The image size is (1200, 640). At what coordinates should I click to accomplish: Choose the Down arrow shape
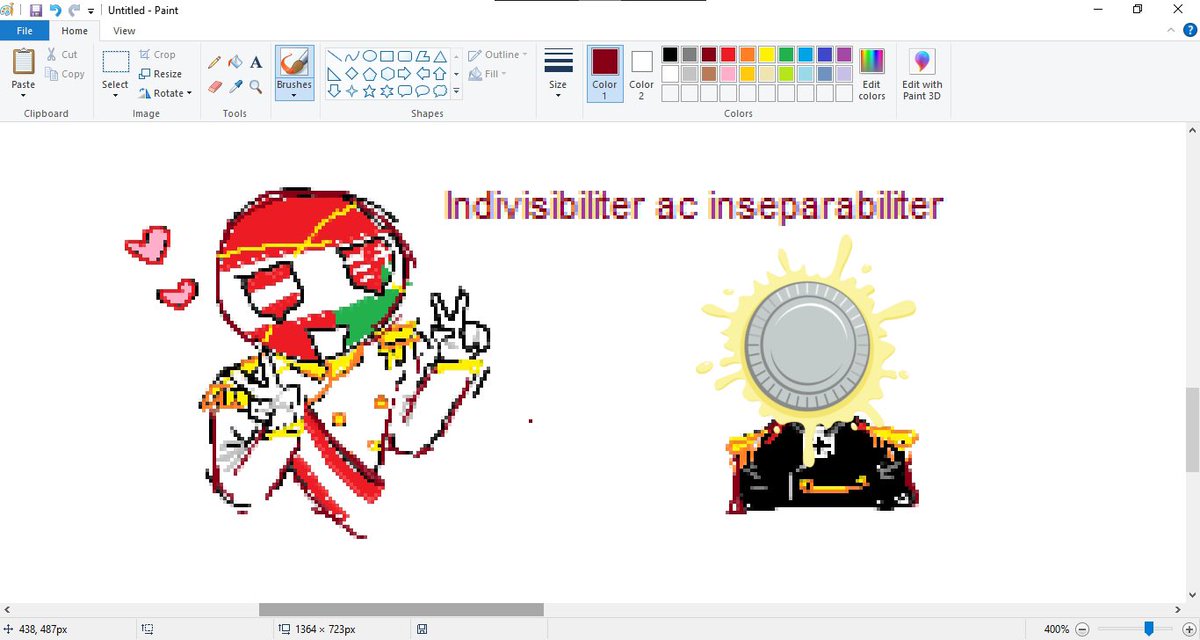(x=335, y=91)
